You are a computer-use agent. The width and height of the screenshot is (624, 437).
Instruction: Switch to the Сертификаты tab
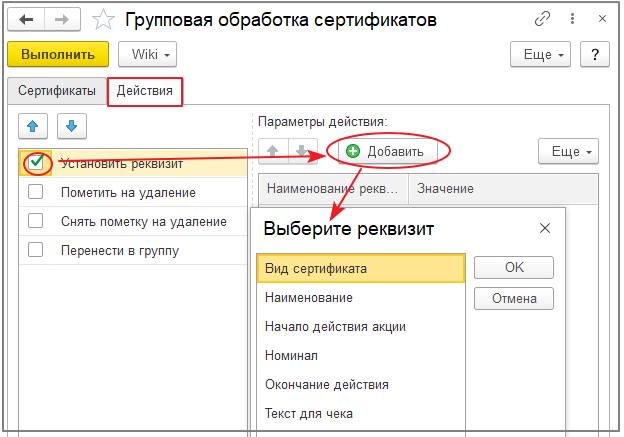click(x=57, y=91)
